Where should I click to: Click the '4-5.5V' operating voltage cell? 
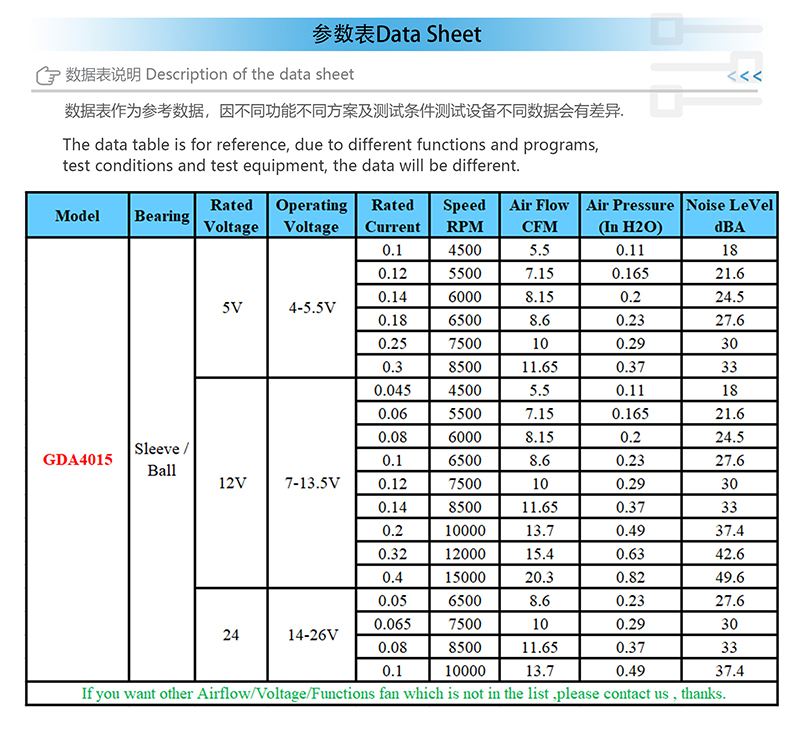pyautogui.click(x=312, y=308)
